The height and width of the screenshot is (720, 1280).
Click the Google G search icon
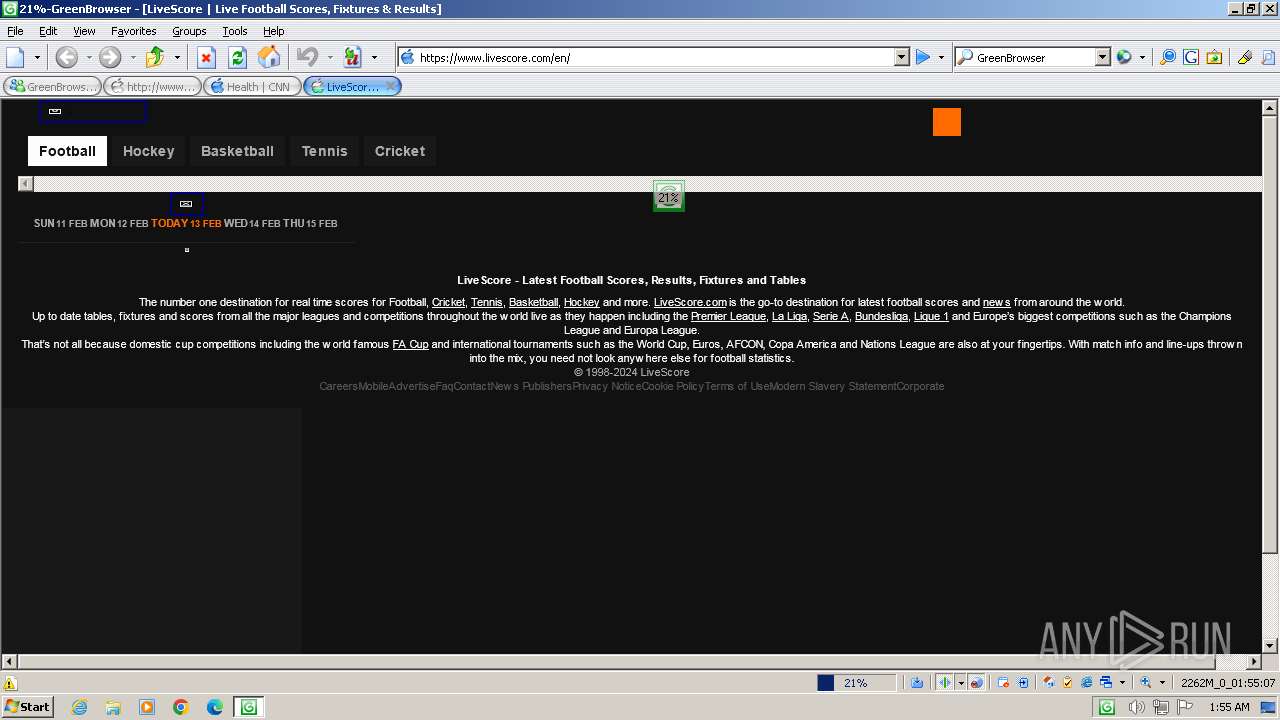click(x=1190, y=57)
